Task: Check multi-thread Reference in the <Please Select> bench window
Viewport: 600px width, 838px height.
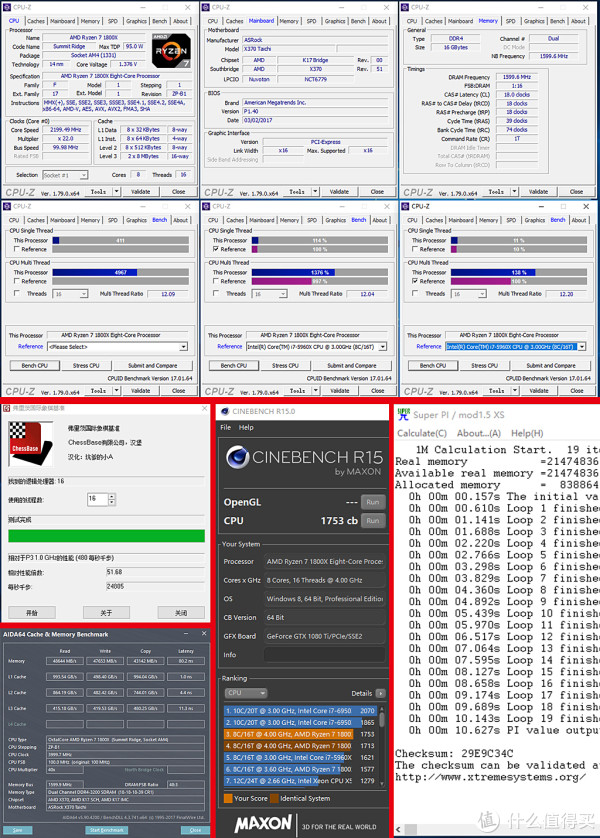Action: 17,281
